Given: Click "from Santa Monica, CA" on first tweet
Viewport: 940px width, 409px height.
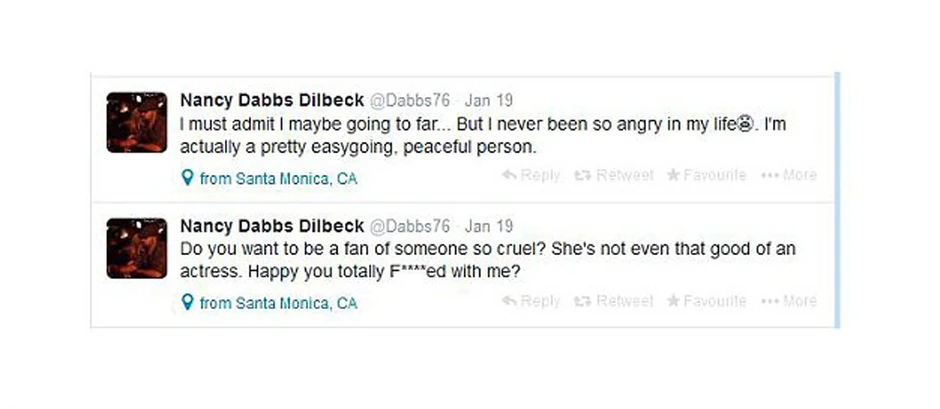Looking at the screenshot, I should (277, 179).
